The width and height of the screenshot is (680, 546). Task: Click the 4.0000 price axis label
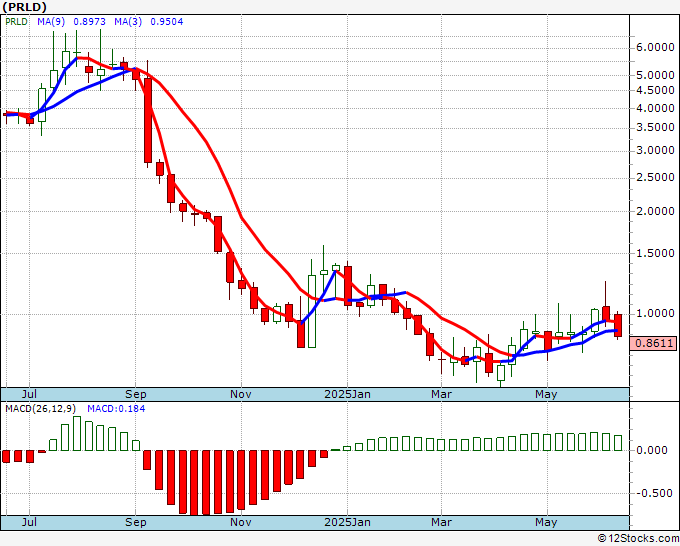(x=655, y=108)
